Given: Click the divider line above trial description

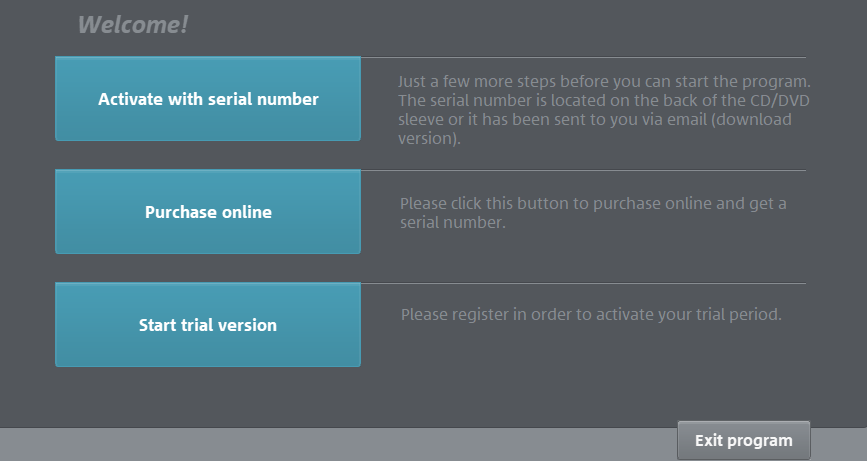Looking at the screenshot, I should (598, 283).
